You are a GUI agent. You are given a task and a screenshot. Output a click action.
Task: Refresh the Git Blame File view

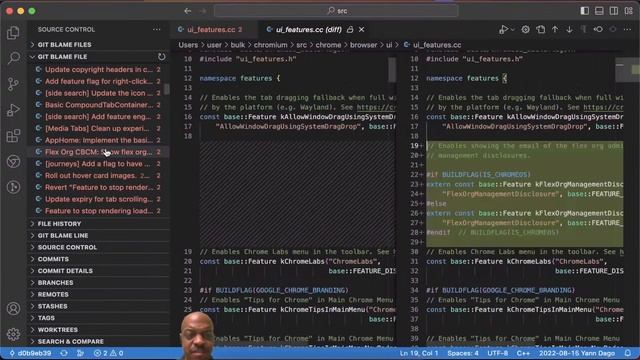(162, 57)
